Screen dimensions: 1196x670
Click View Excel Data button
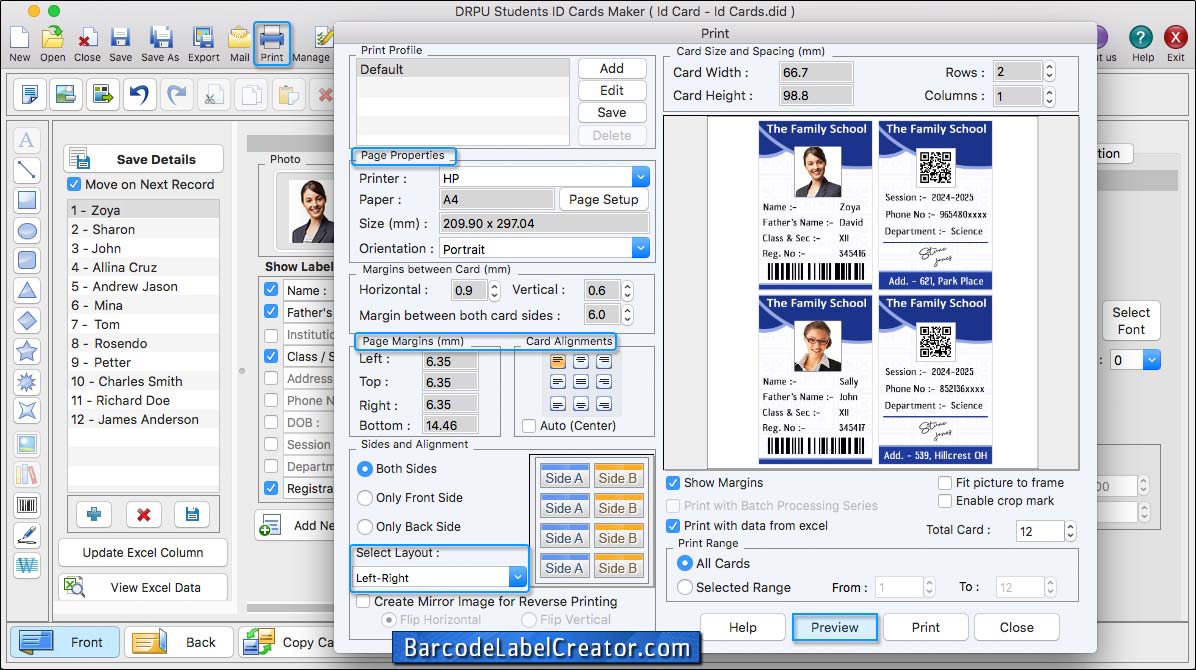coord(143,587)
